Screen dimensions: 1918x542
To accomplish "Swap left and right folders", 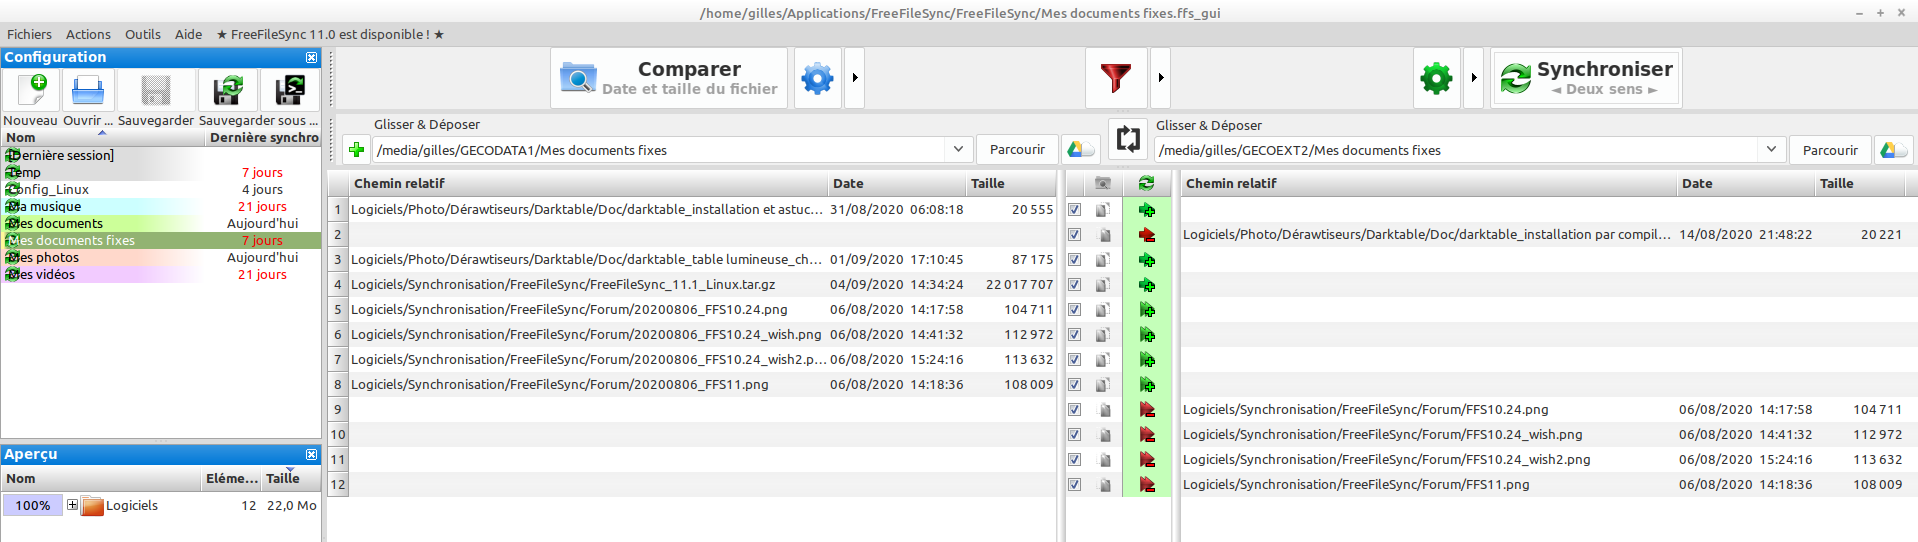I will [x=1128, y=139].
